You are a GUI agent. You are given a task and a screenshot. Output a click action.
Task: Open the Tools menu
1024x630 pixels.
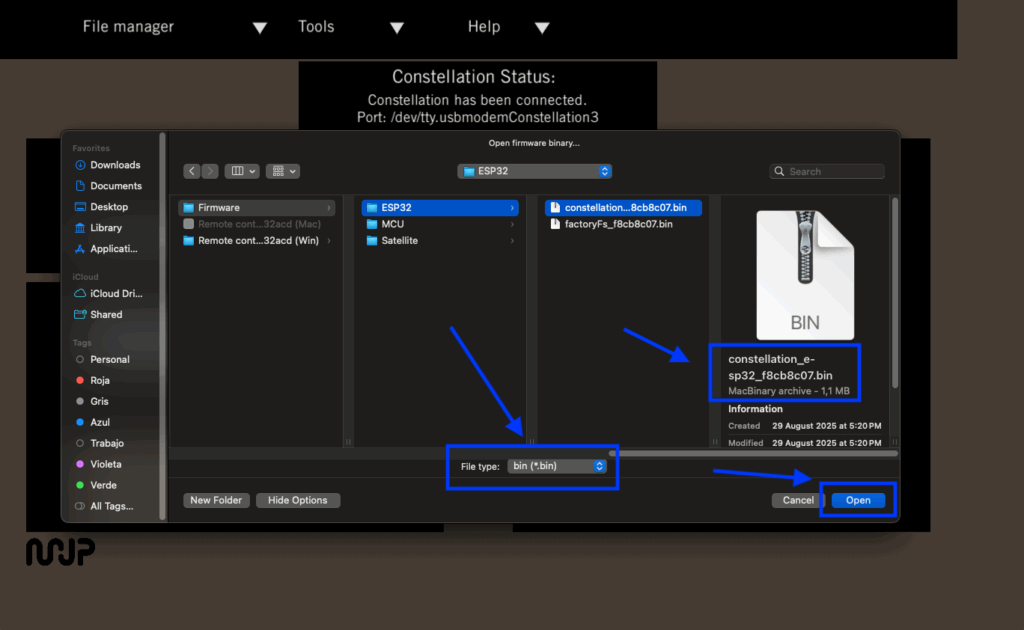point(316,27)
